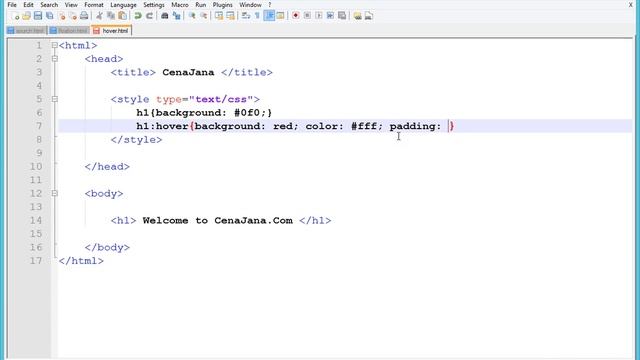Click the "text/css" attribute value
This screenshot has width=640, height=360.
(x=221, y=99)
